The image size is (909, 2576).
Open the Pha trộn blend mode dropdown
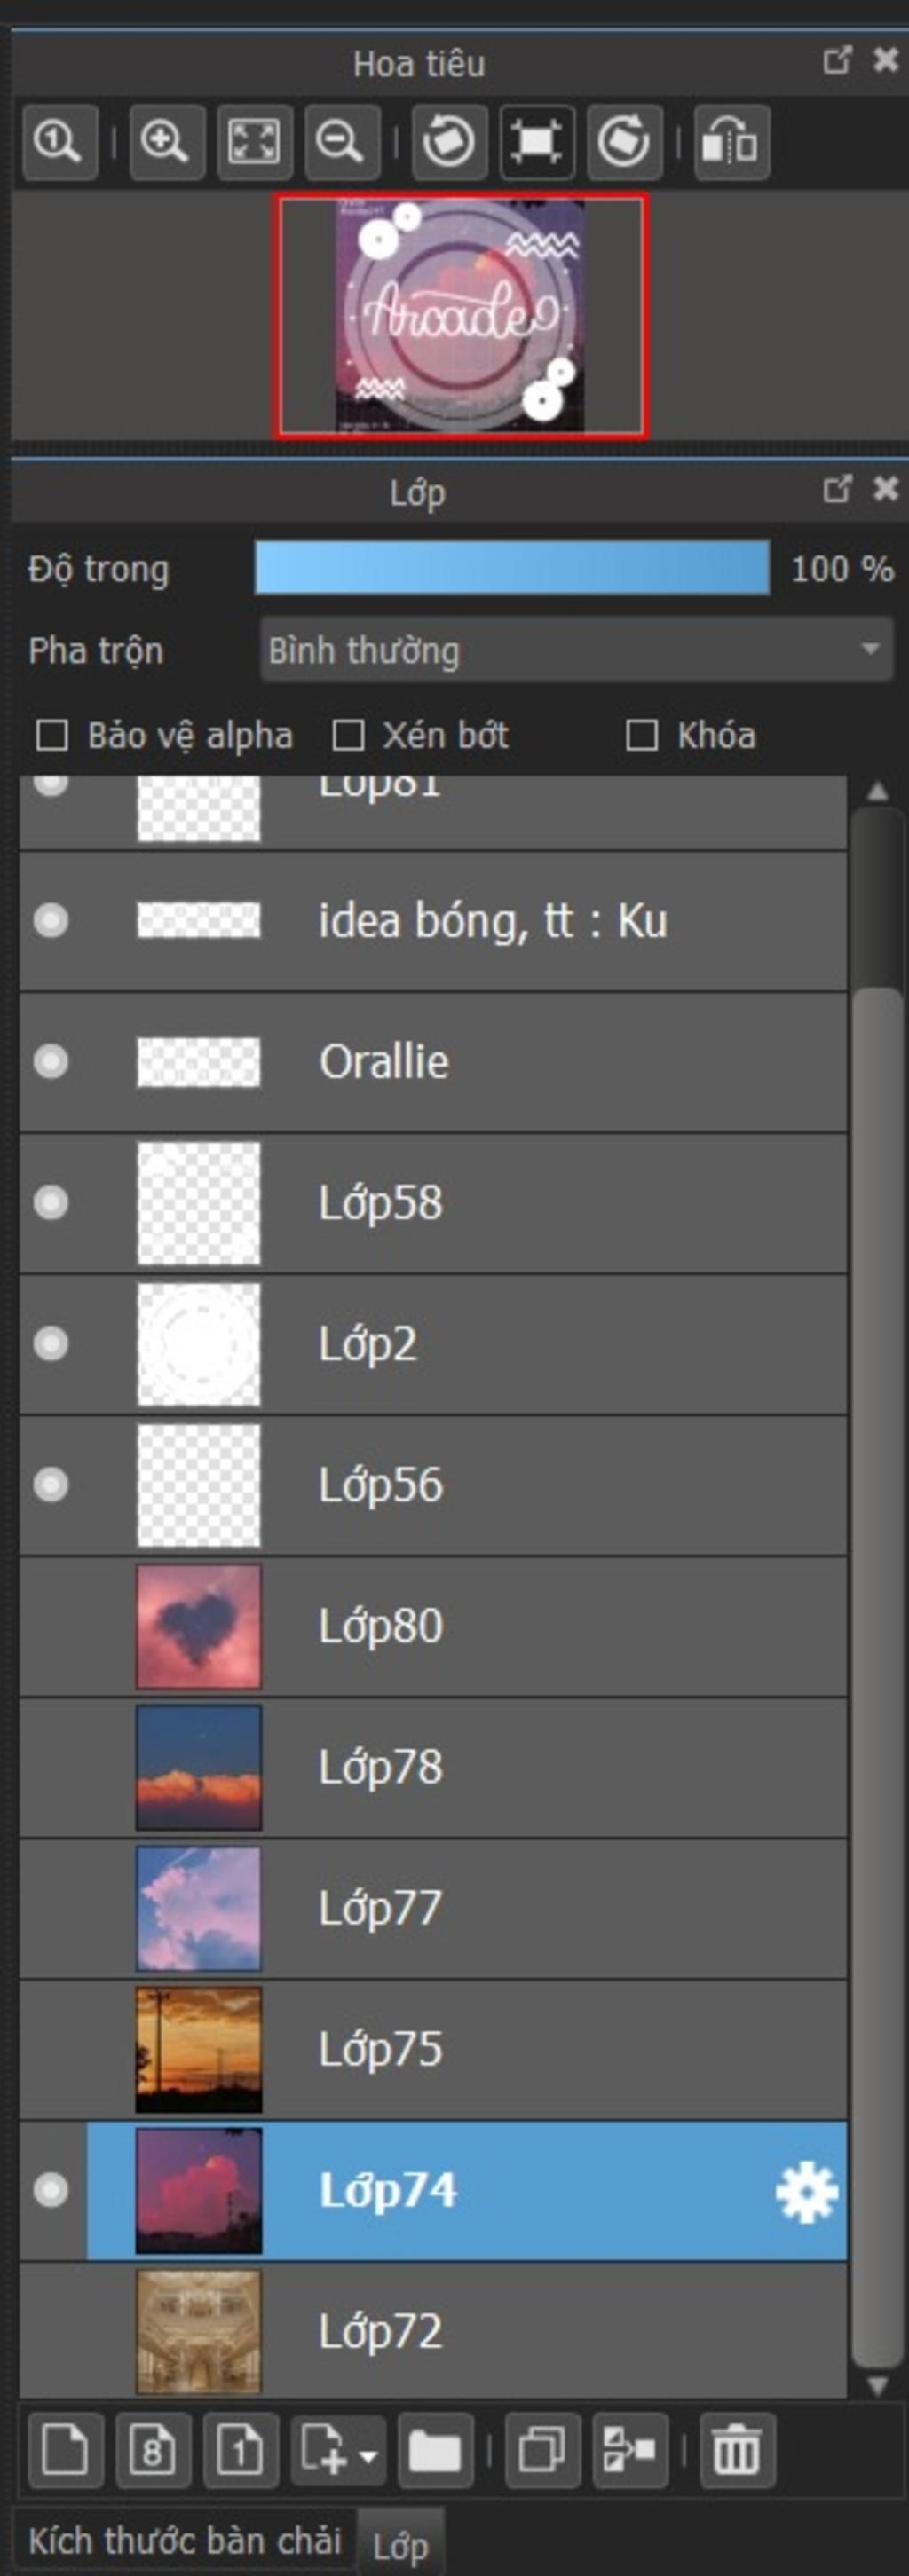[x=576, y=650]
